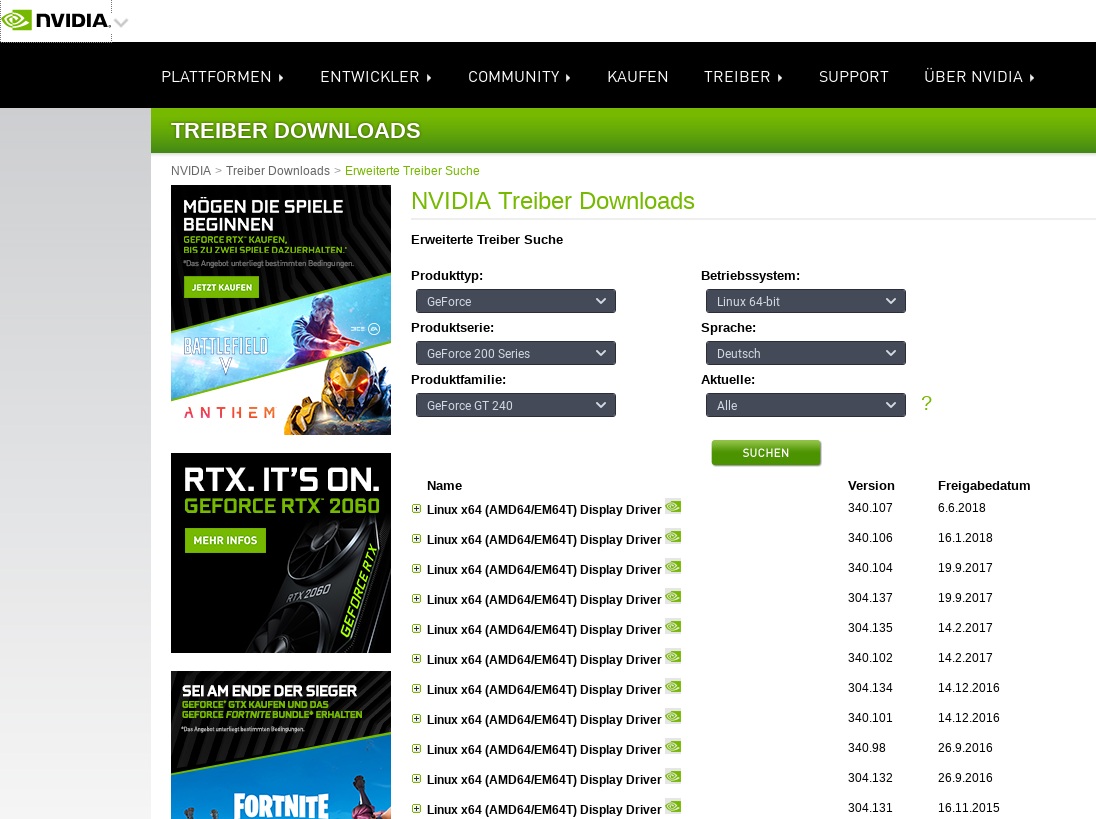The image size is (1096, 819).
Task: Expand driver row version 340.106
Action: [x=417, y=539]
